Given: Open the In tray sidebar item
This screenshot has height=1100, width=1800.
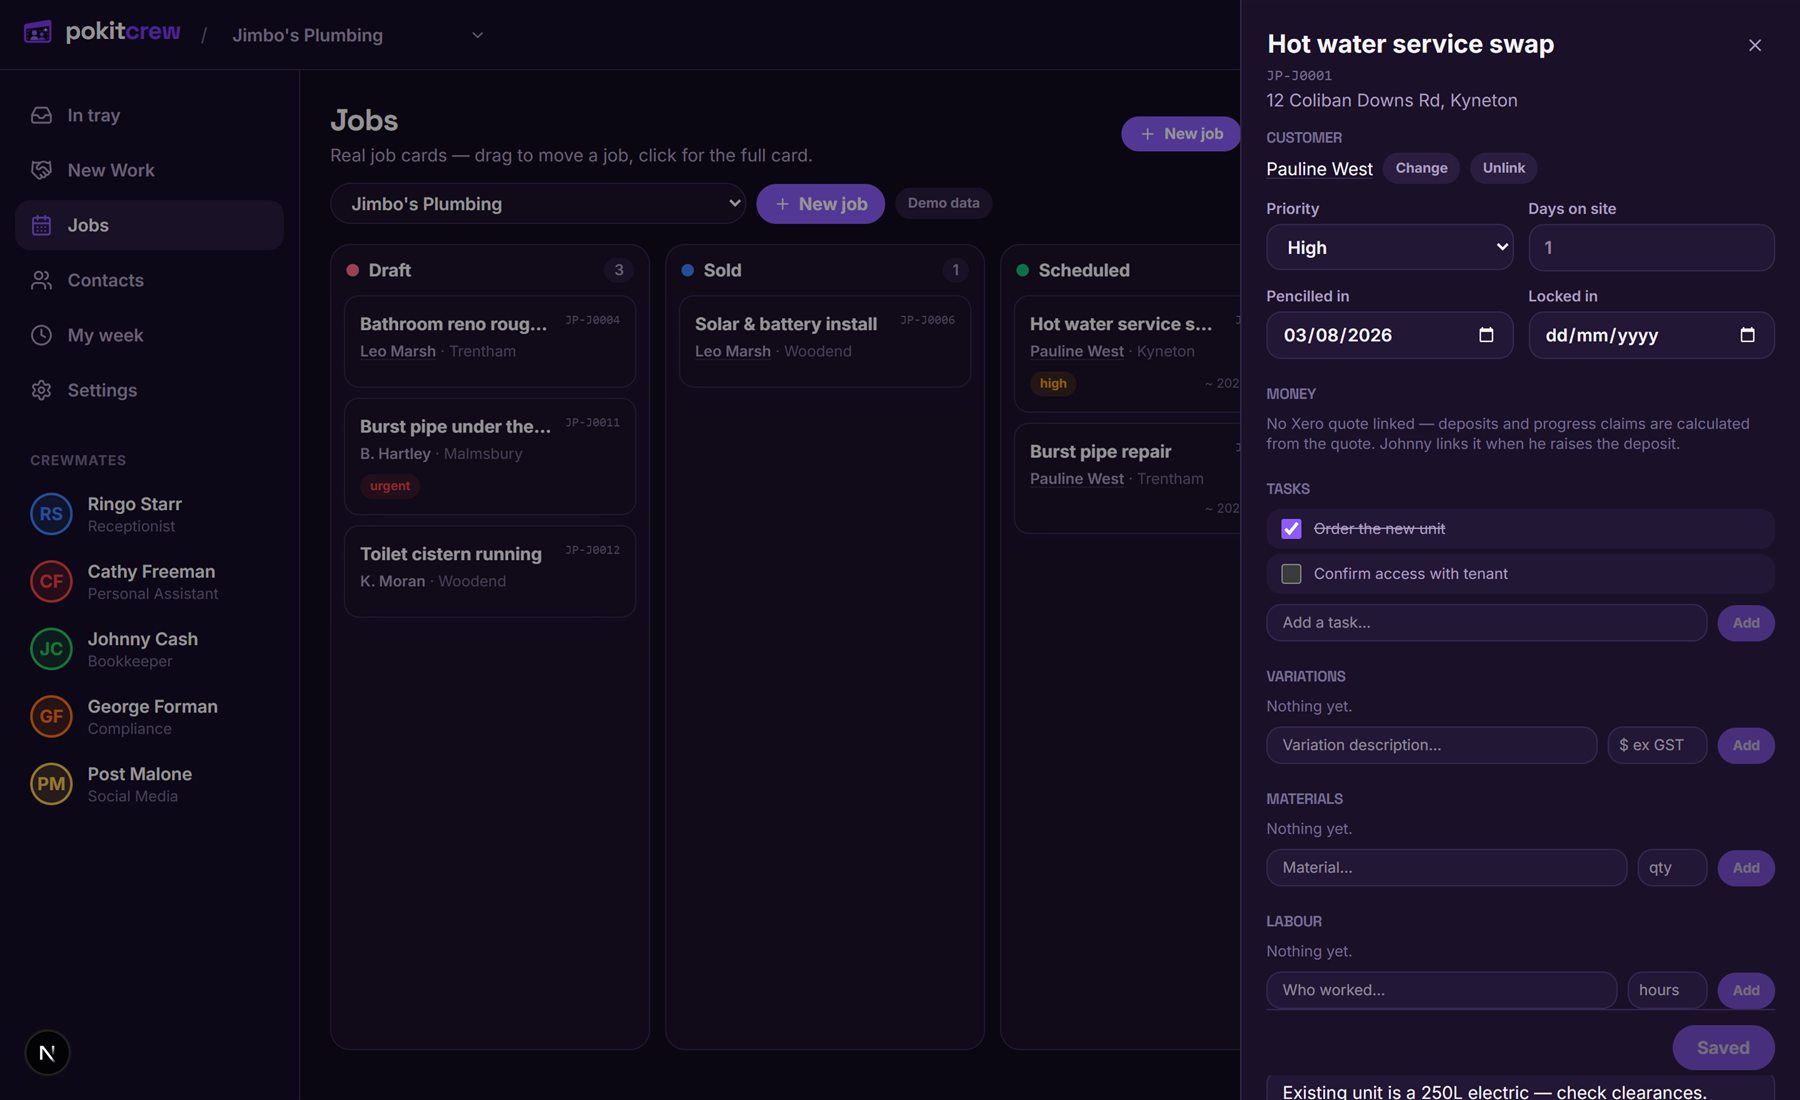Looking at the screenshot, I should click(x=149, y=115).
